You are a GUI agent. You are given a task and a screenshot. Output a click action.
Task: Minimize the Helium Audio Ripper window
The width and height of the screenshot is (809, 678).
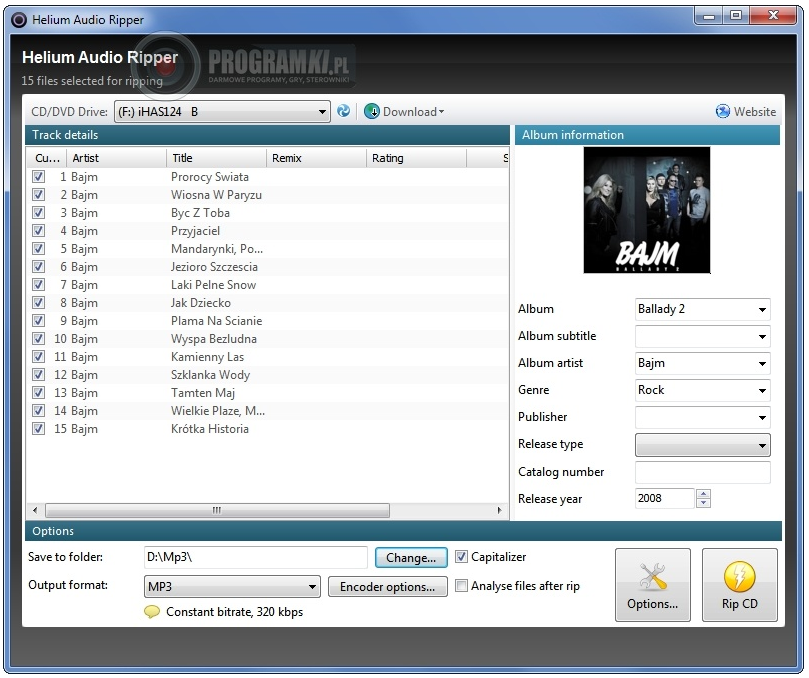click(709, 16)
